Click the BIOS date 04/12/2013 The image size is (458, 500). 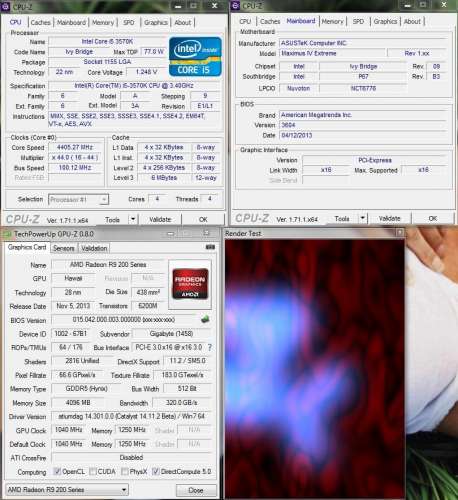click(x=363, y=135)
